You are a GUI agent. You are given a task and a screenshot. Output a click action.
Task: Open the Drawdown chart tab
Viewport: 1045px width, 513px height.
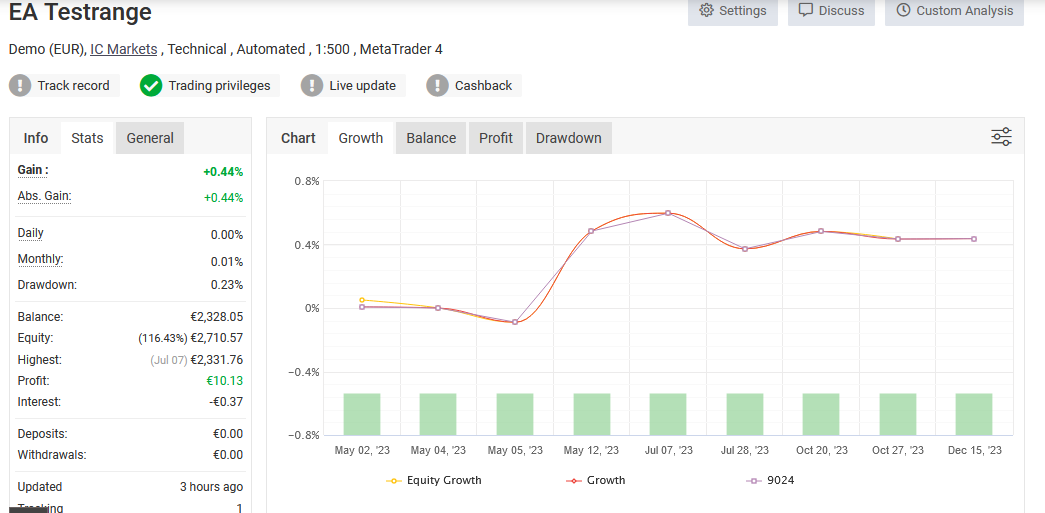pyautogui.click(x=568, y=138)
